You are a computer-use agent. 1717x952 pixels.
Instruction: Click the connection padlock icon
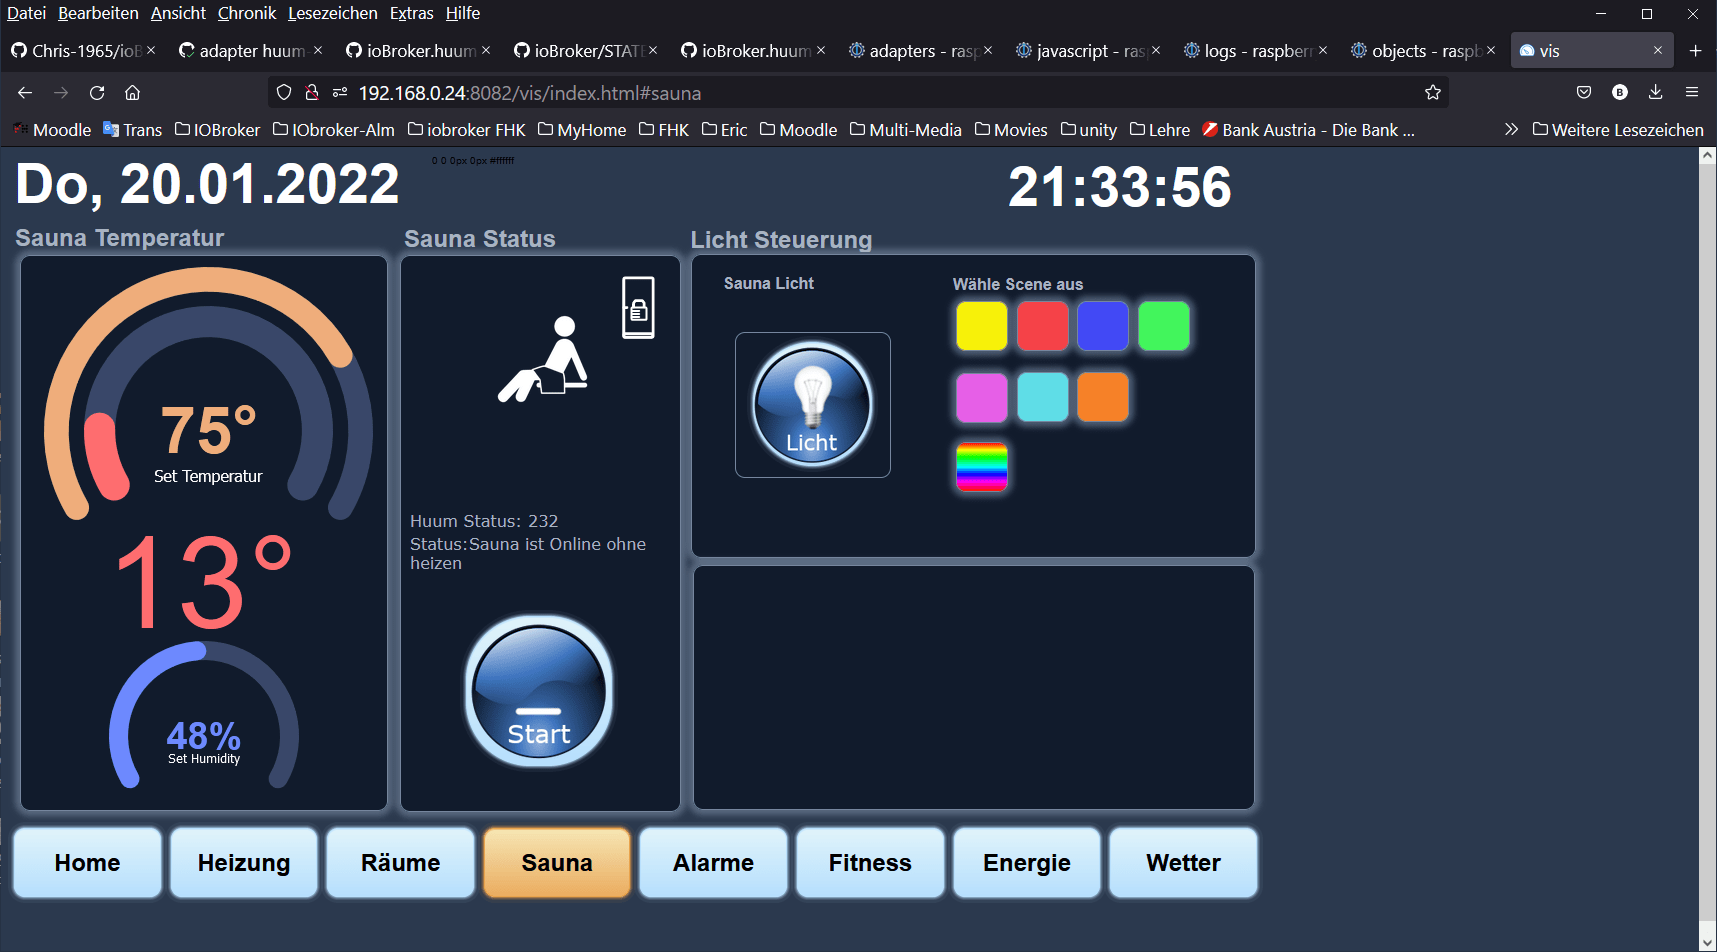[312, 93]
